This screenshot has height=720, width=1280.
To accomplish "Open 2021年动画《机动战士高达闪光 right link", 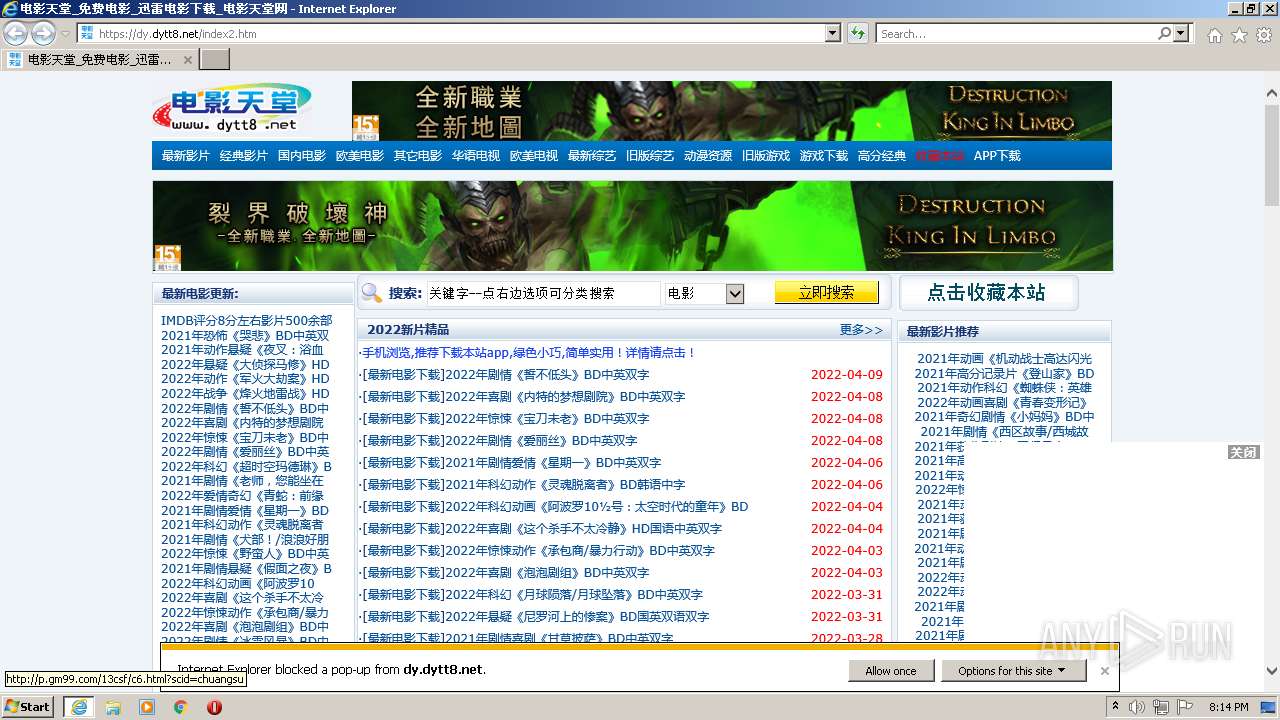I will point(1005,359).
